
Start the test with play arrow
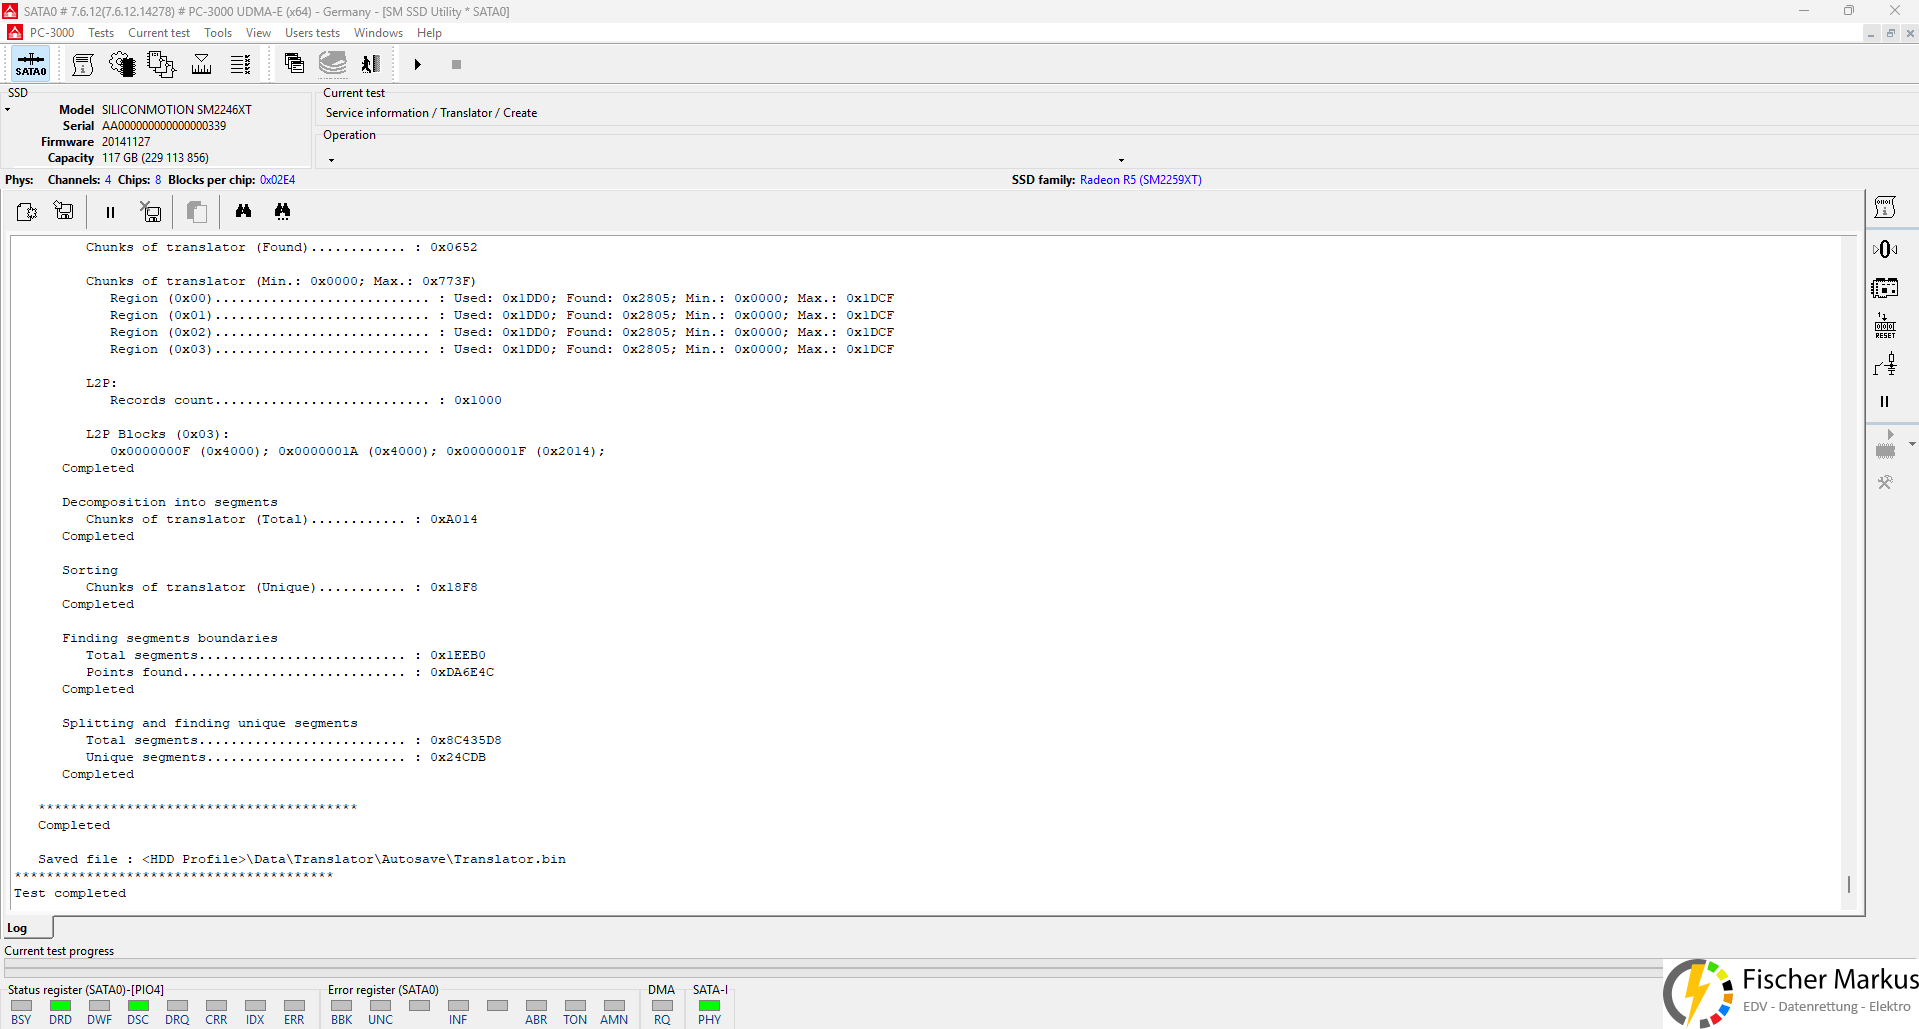tap(418, 64)
